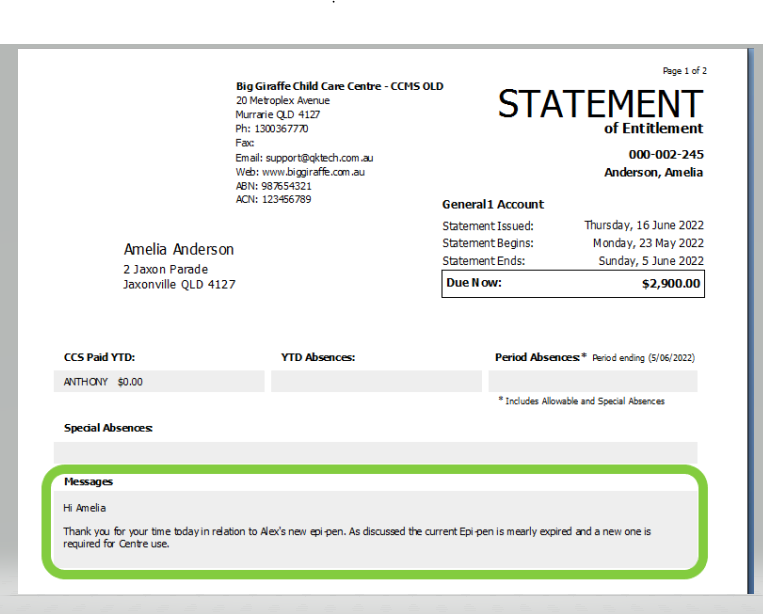Click the 'Statement Ends:' label
This screenshot has height=614, width=763.
(484, 261)
